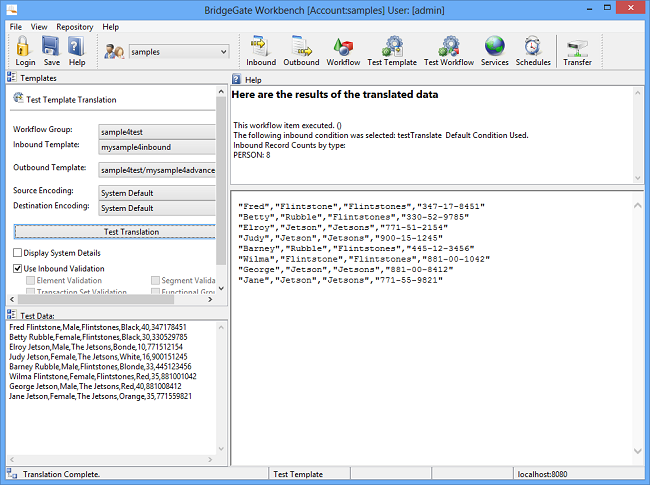Click the account users icon beside samples
This screenshot has width=650, height=485.
tap(114, 52)
